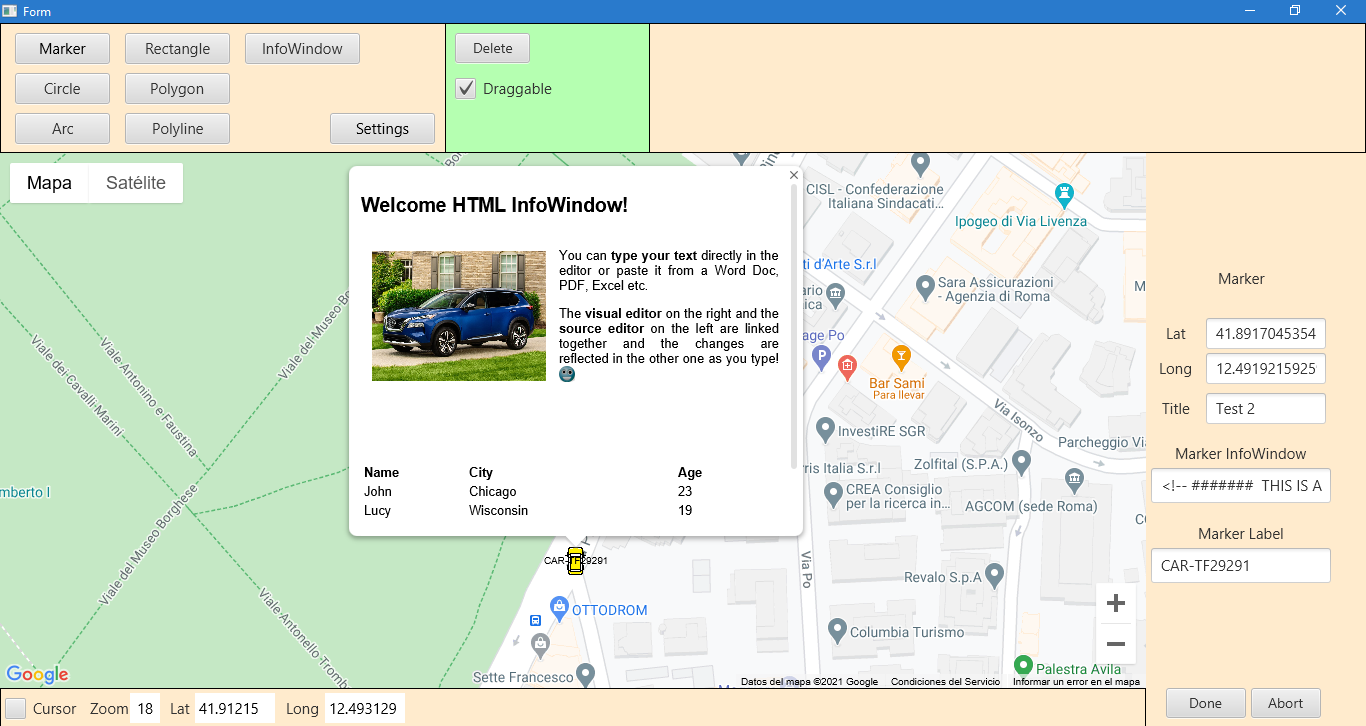Click the InvestiRE SGR map pin
The image size is (1366, 726).
click(x=825, y=430)
